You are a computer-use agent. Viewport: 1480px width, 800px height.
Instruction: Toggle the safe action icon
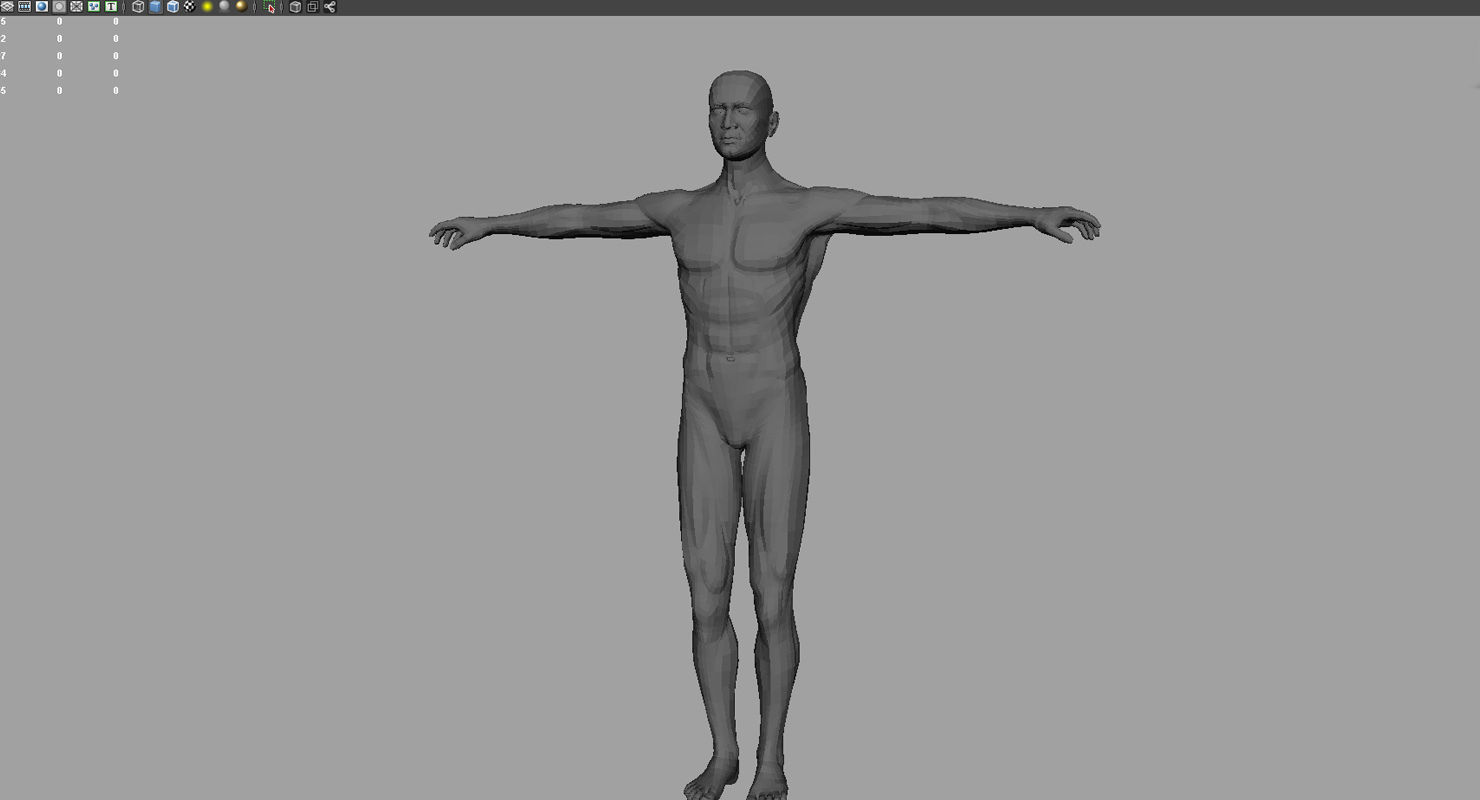(x=94, y=7)
